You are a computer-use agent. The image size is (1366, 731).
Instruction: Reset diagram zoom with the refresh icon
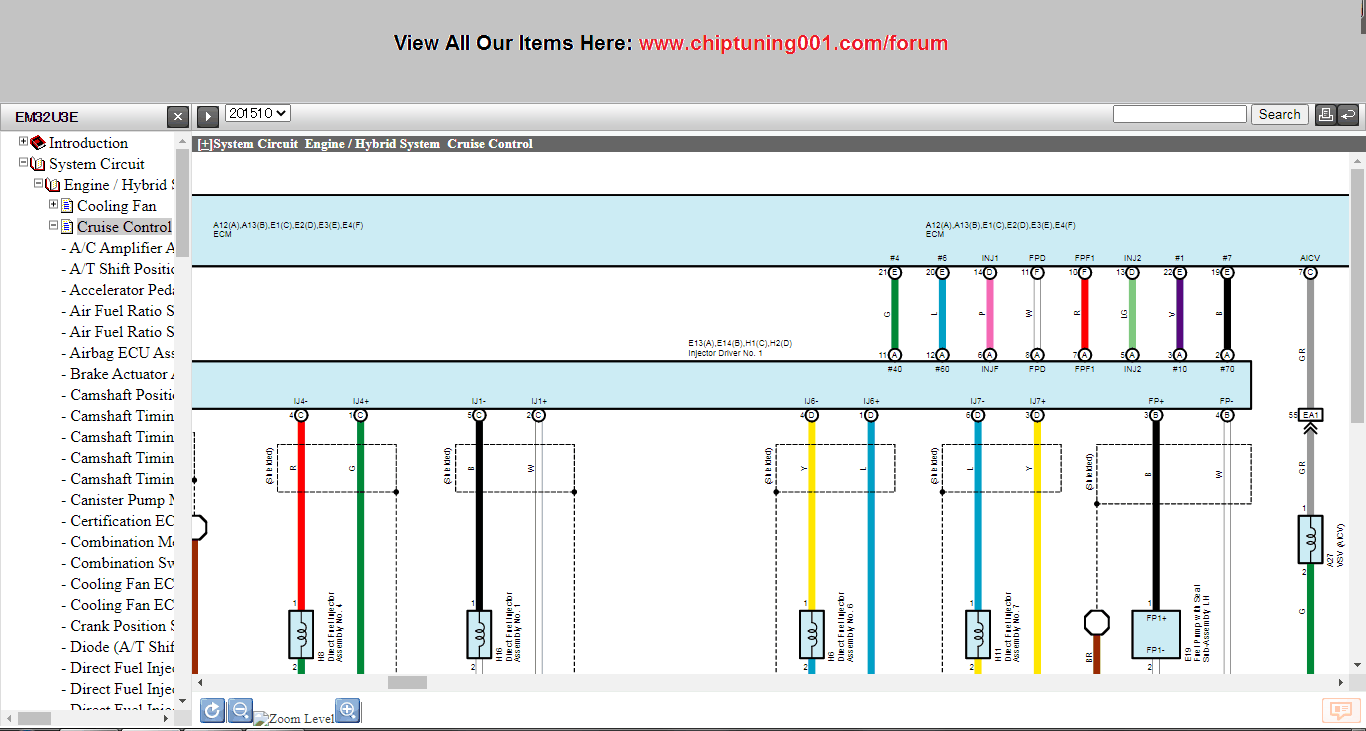pyautogui.click(x=212, y=711)
